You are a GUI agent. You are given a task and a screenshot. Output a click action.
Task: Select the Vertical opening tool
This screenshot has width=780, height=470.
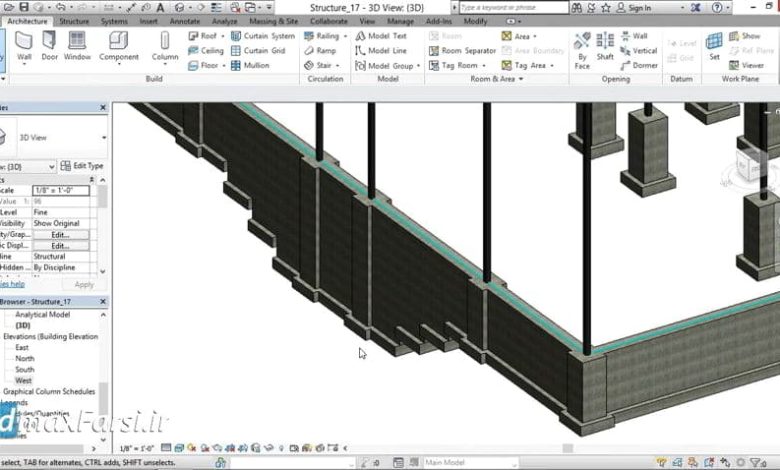tap(639, 51)
